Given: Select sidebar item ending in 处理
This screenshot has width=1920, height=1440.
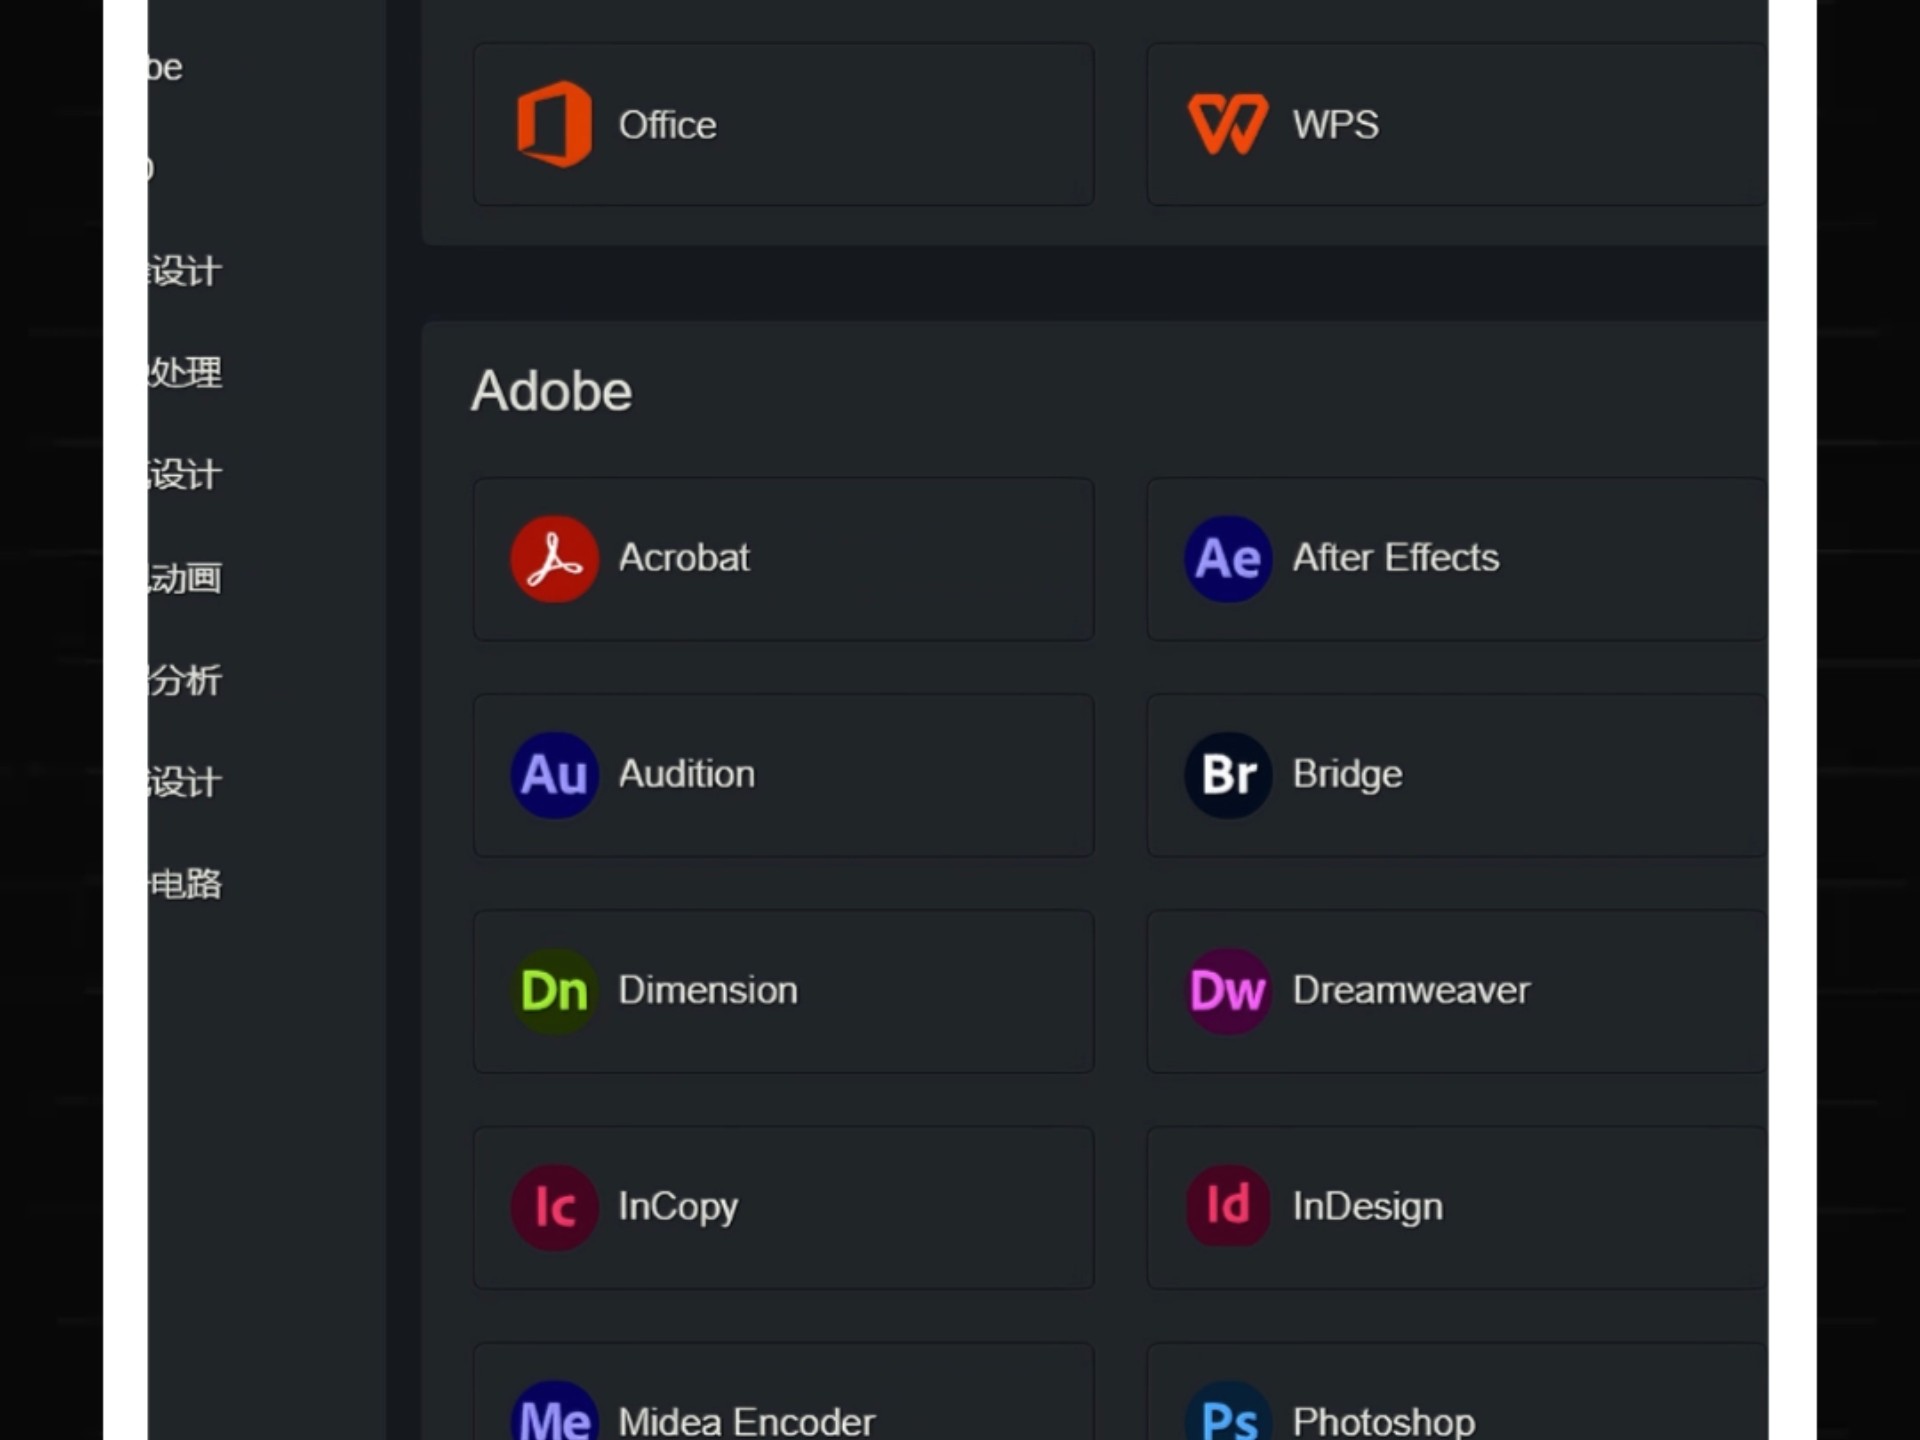Looking at the screenshot, I should point(185,372).
